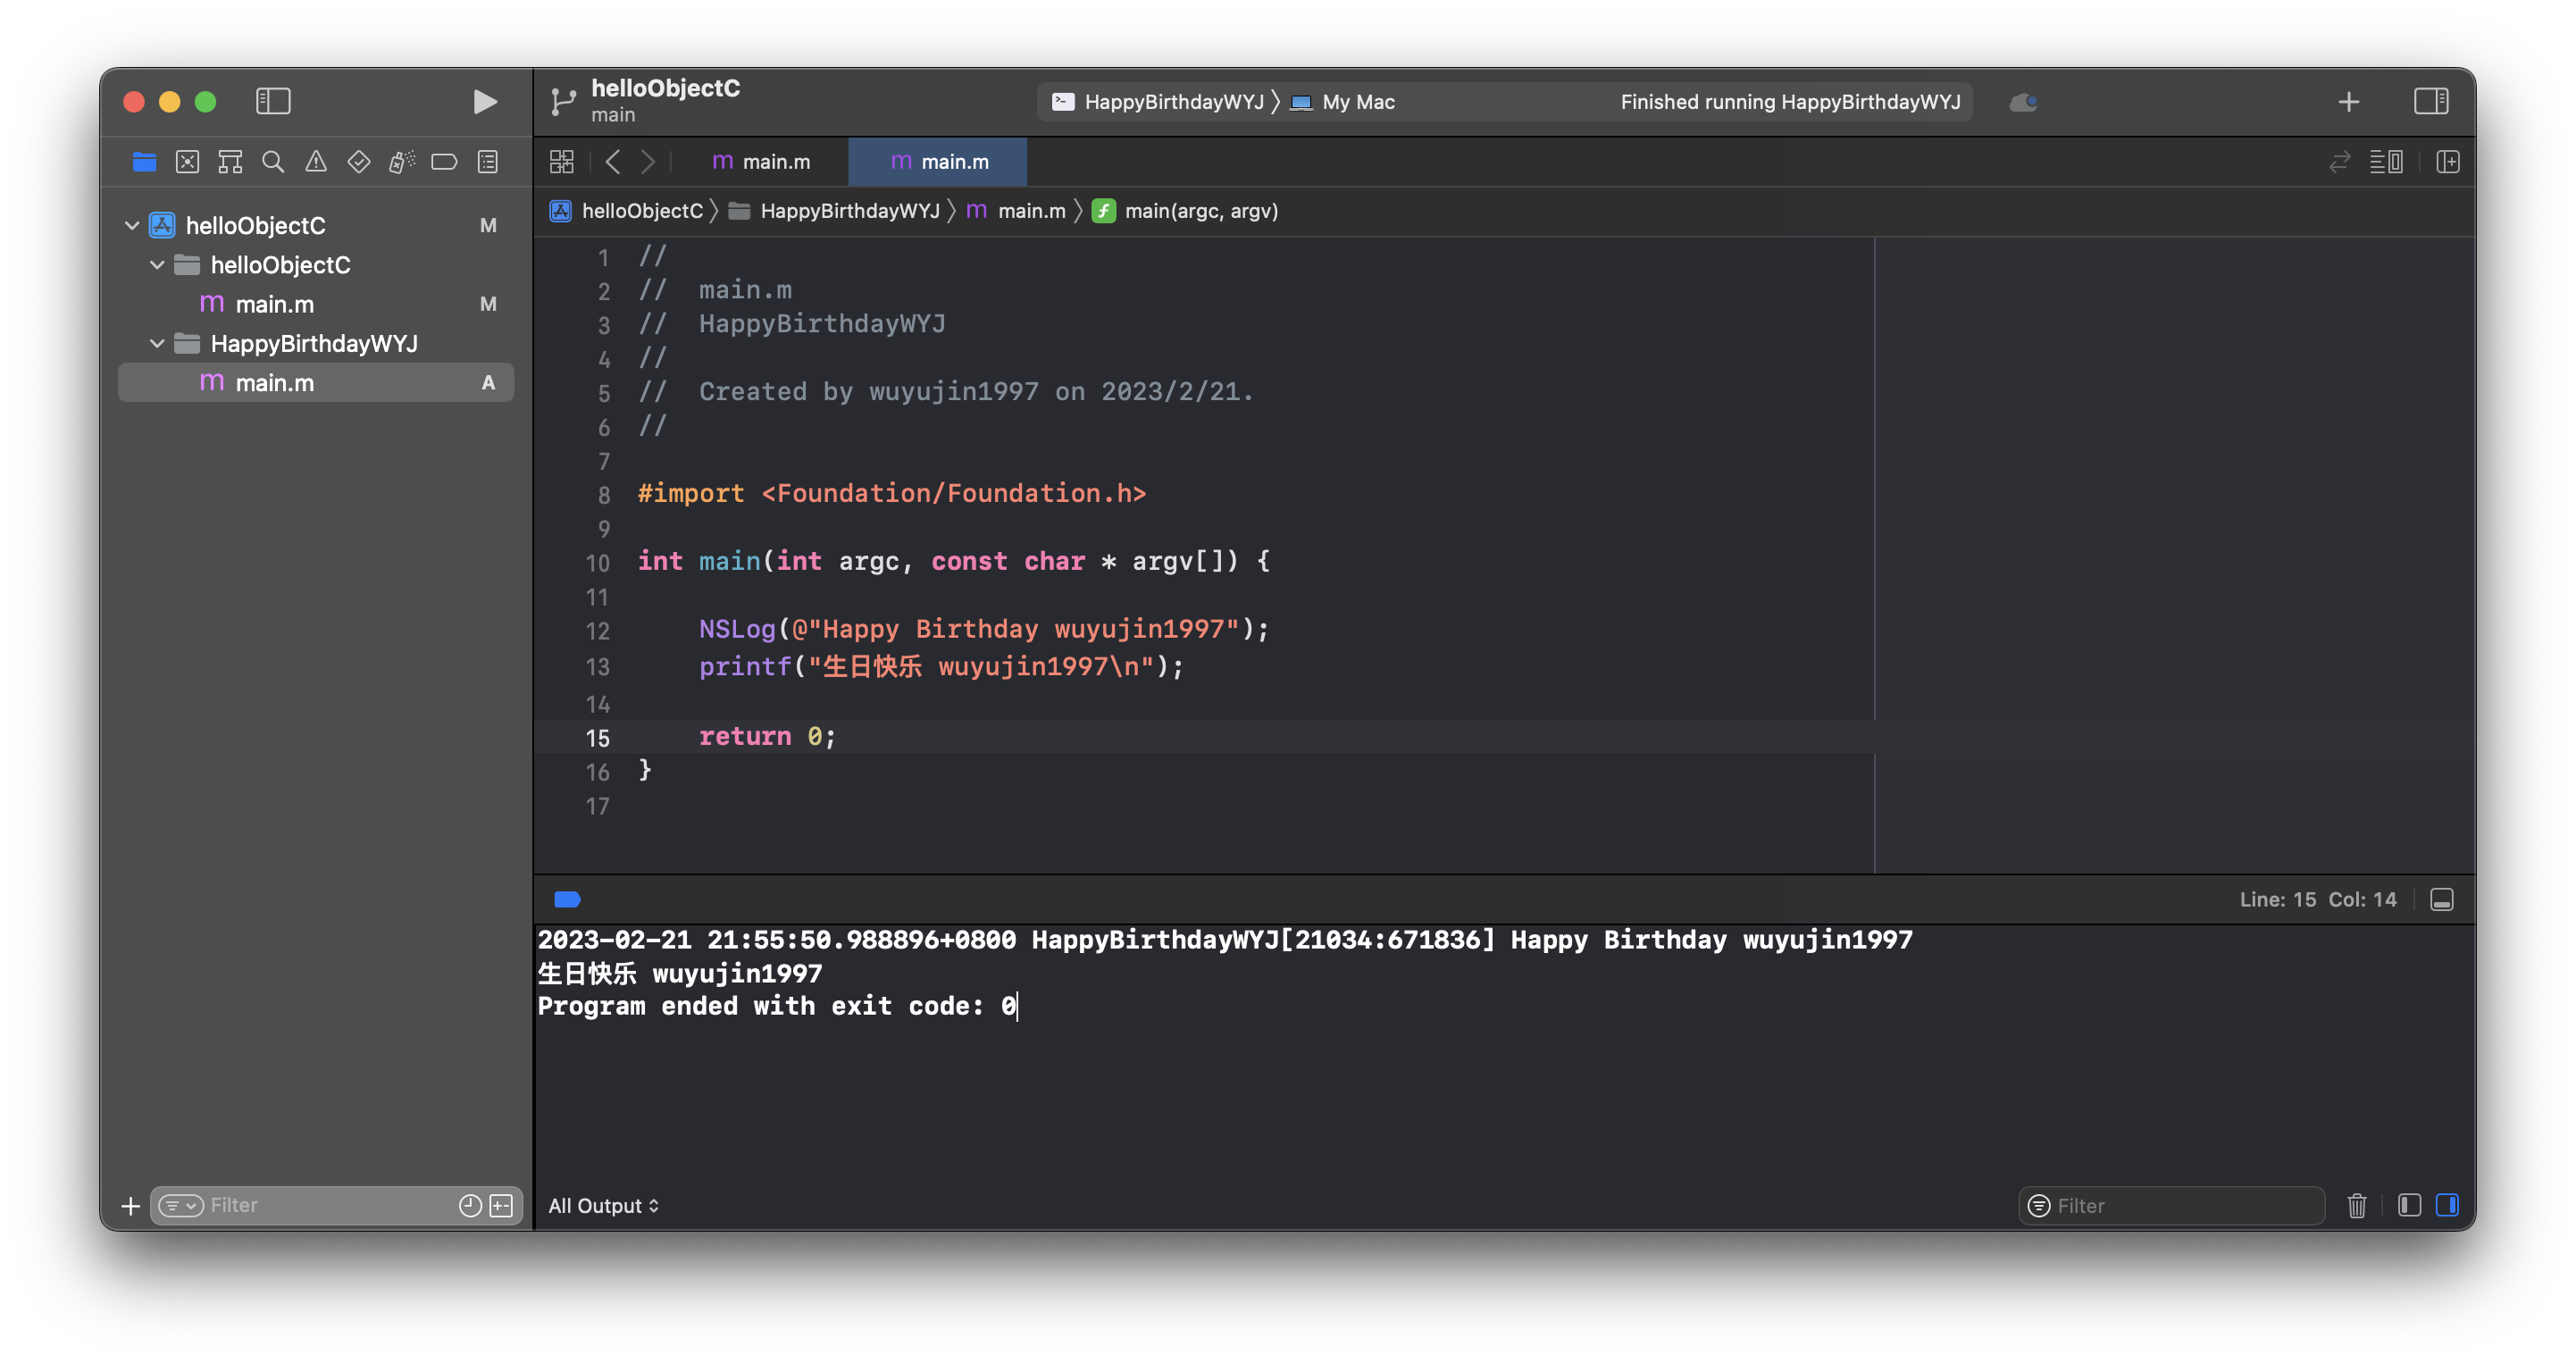Select the HappyBirthdayWYJ folder row
The height and width of the screenshot is (1363, 2576).
pos(316,344)
